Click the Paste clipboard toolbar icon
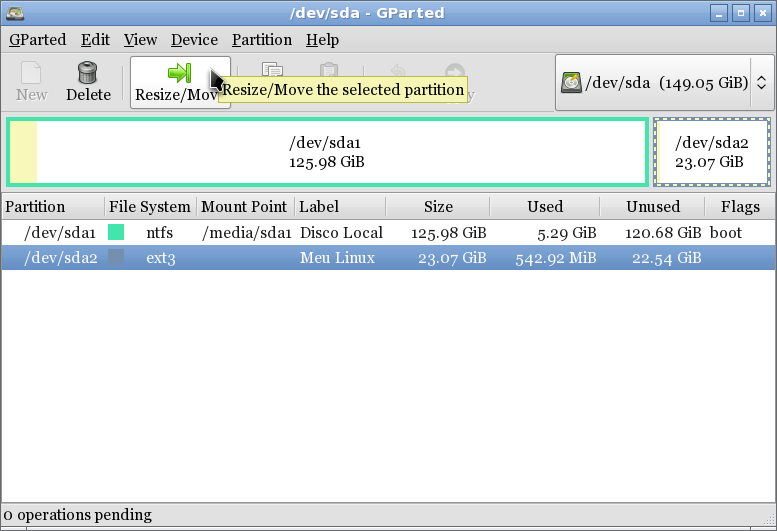777x531 pixels. pos(329,69)
